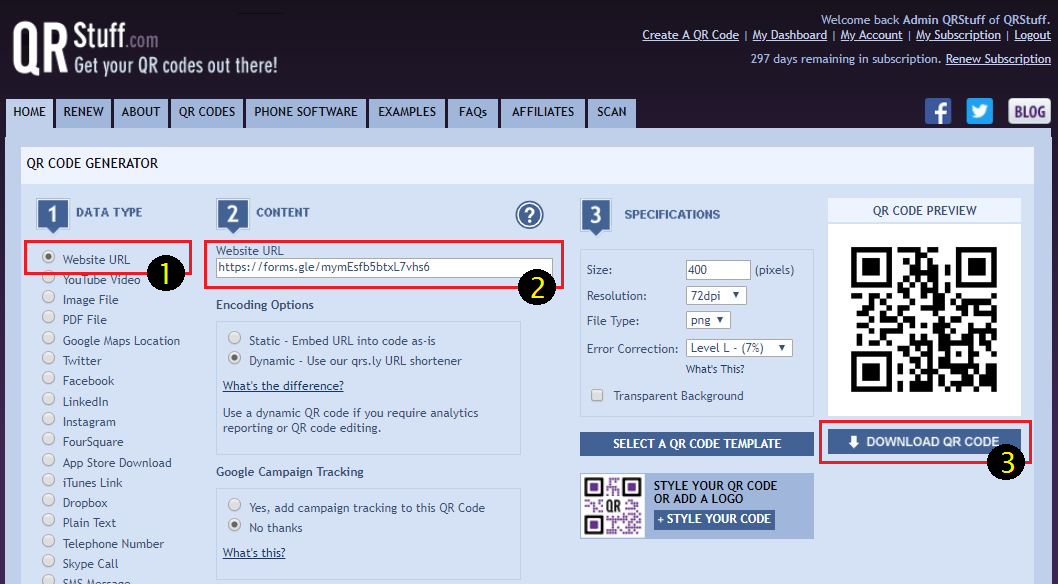Open the File Type png dropdown

708,320
